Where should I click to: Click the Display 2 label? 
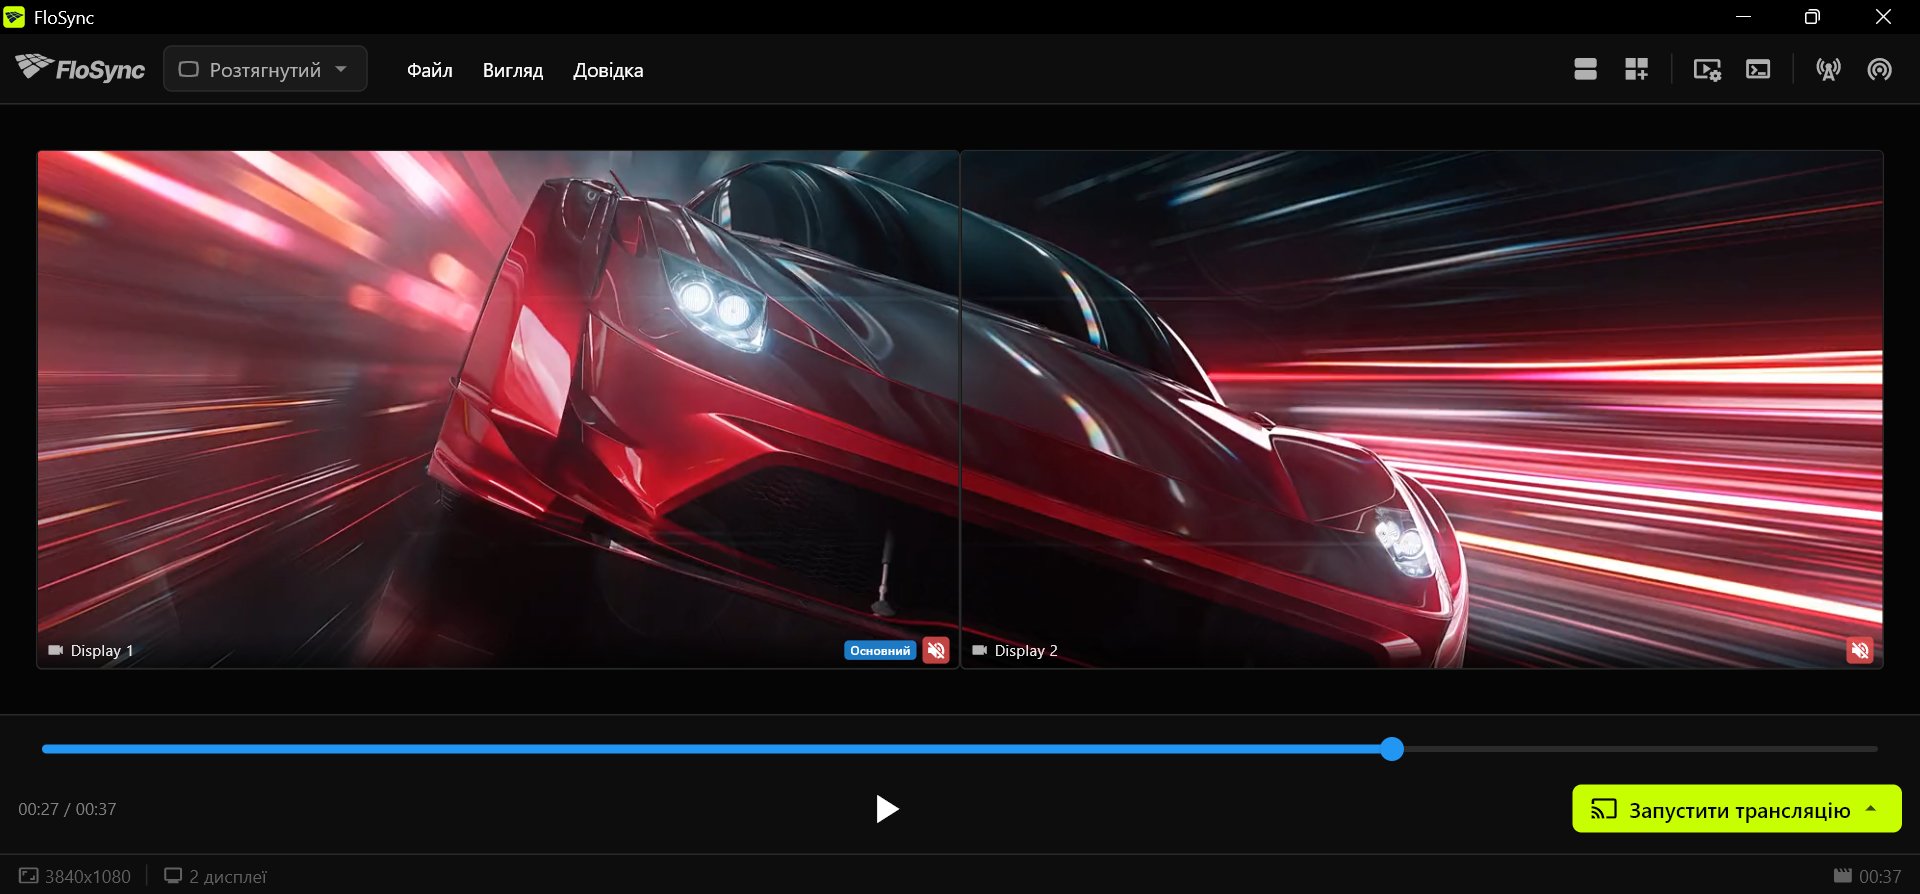click(x=1026, y=651)
